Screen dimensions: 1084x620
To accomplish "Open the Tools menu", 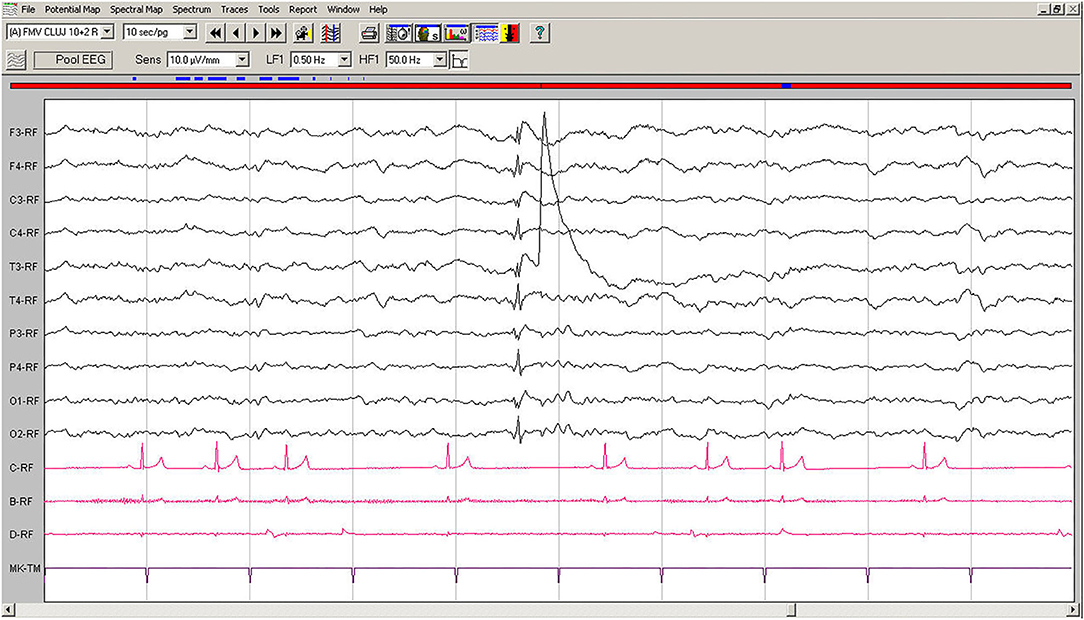I will coord(268,10).
